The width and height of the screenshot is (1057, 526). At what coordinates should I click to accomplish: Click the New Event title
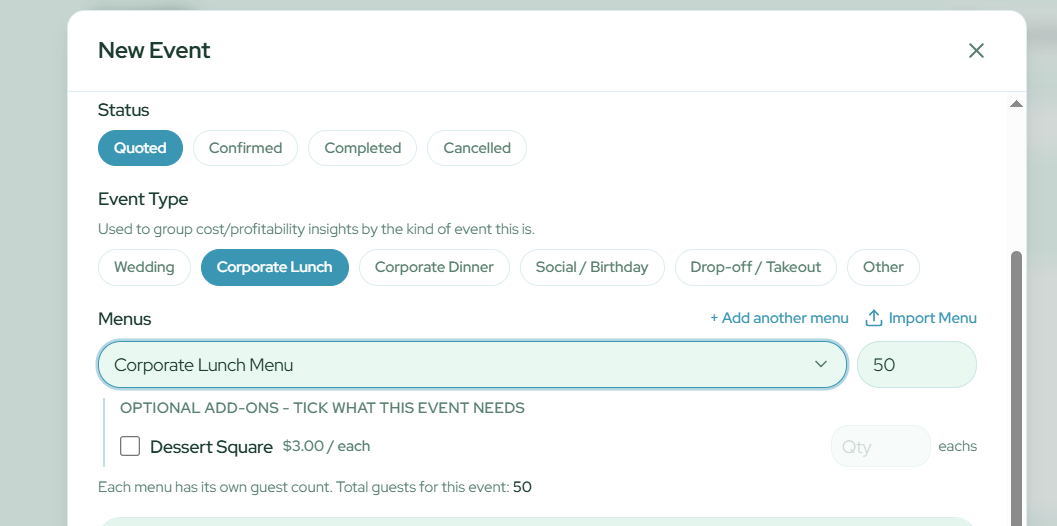[154, 51]
